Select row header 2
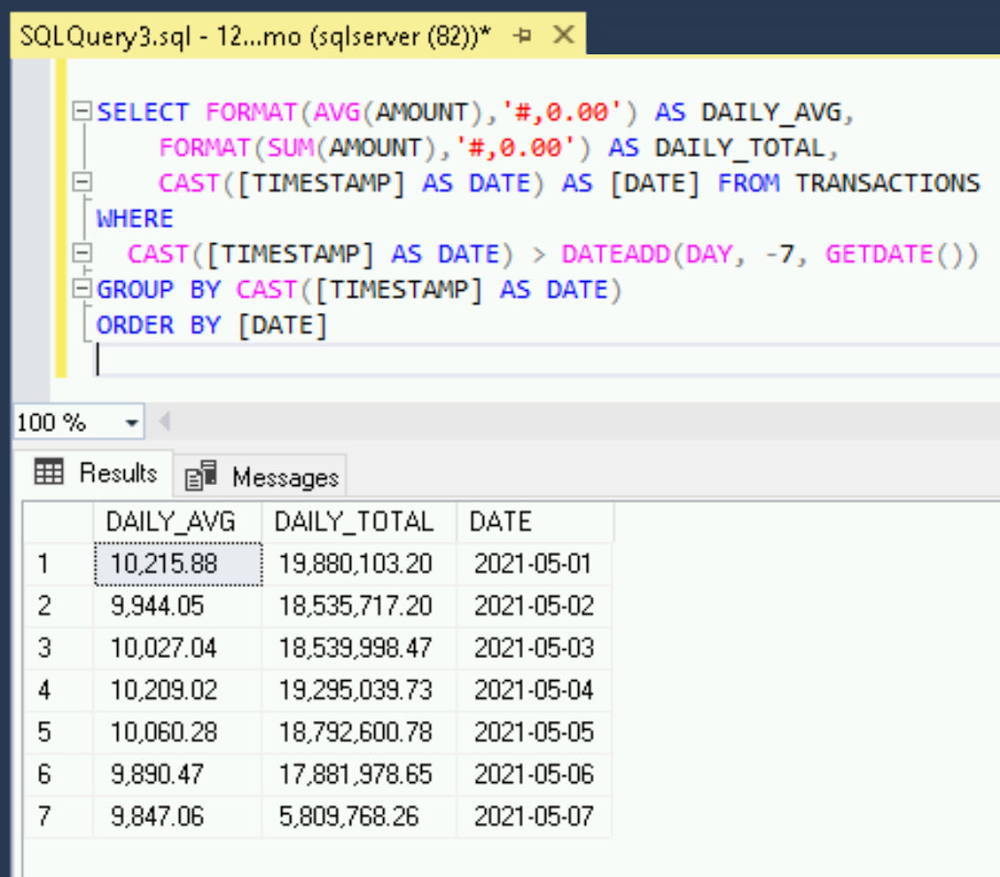Image resolution: width=1000 pixels, height=877 pixels. [x=59, y=606]
